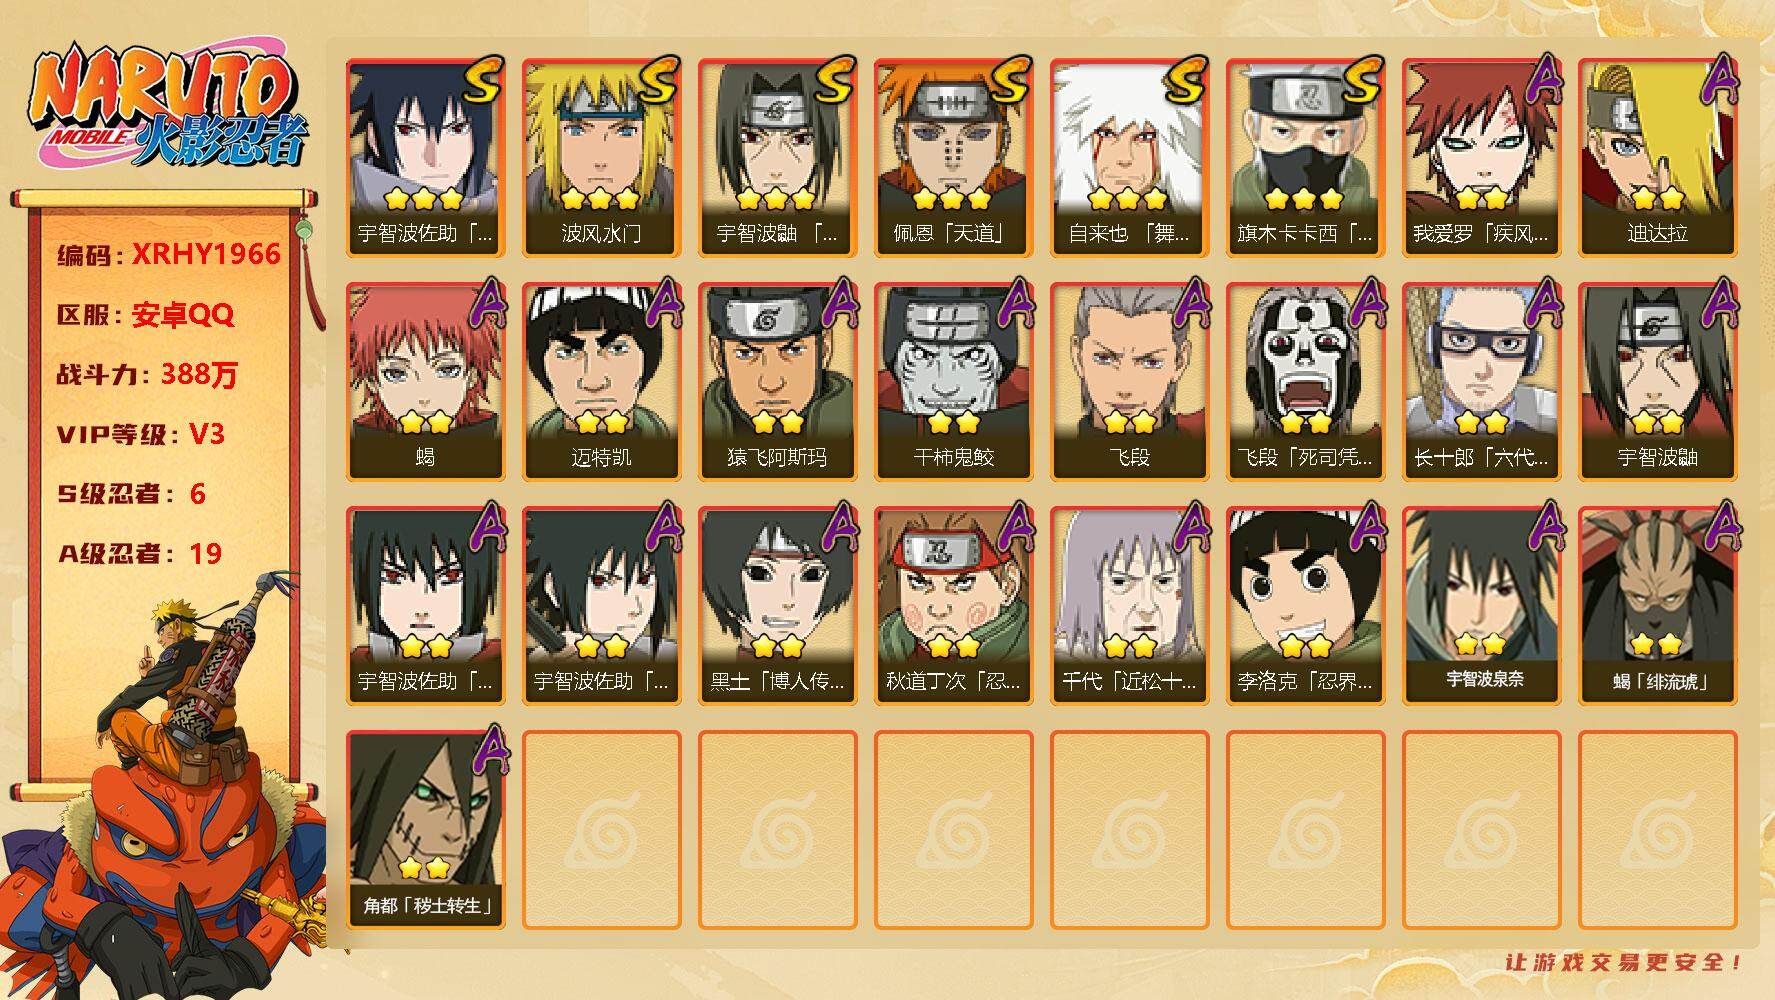Open the 佩恩「天道」 S-rank card
This screenshot has width=1775, height=1000.
(953, 158)
